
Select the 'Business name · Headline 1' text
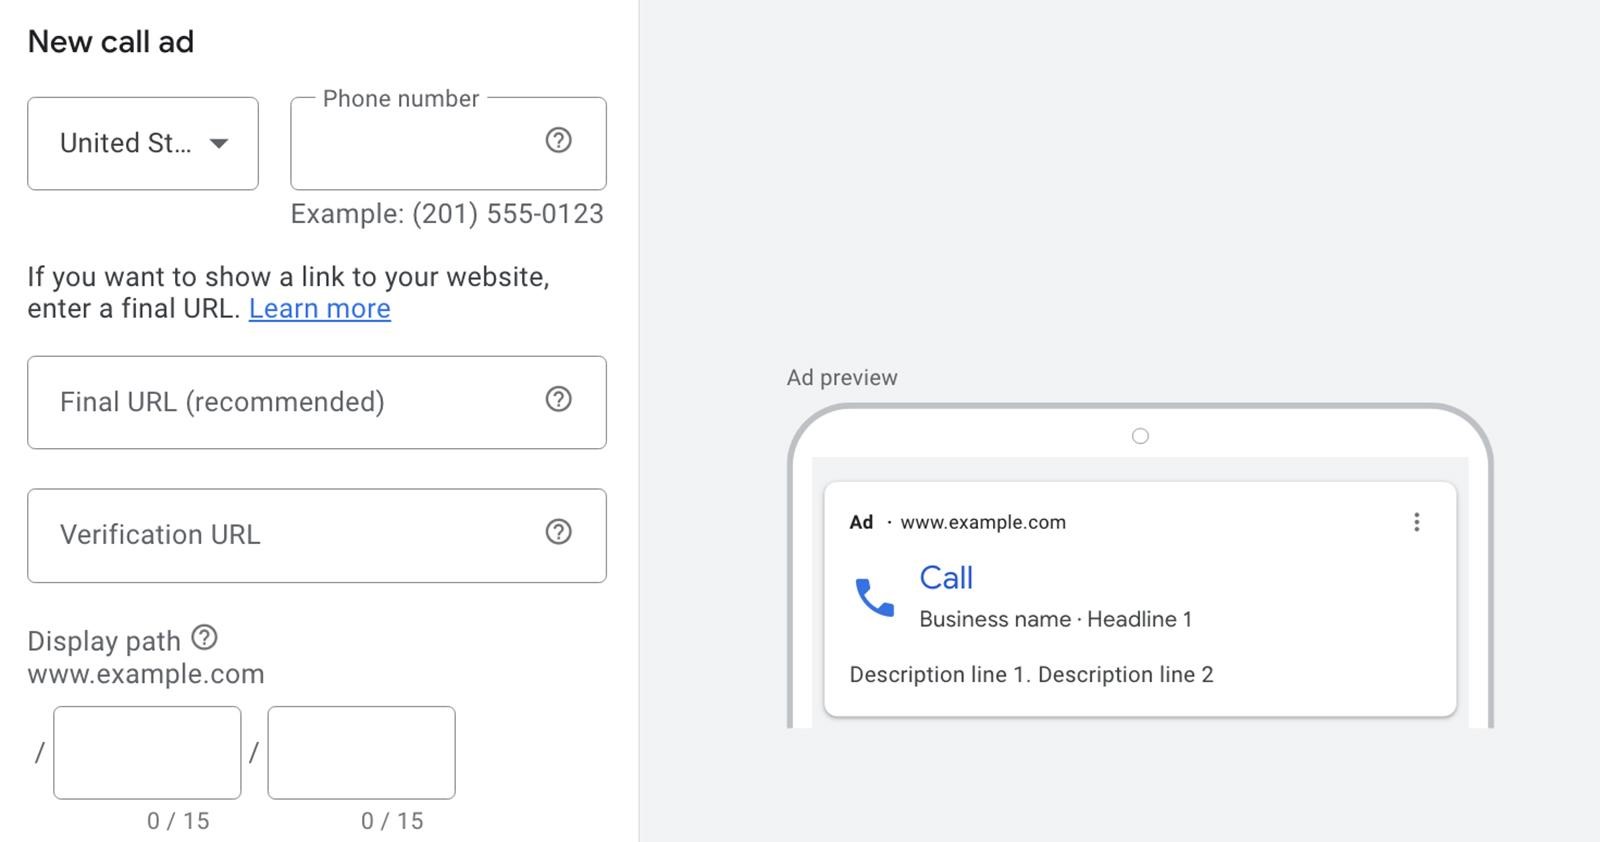pos(1055,619)
